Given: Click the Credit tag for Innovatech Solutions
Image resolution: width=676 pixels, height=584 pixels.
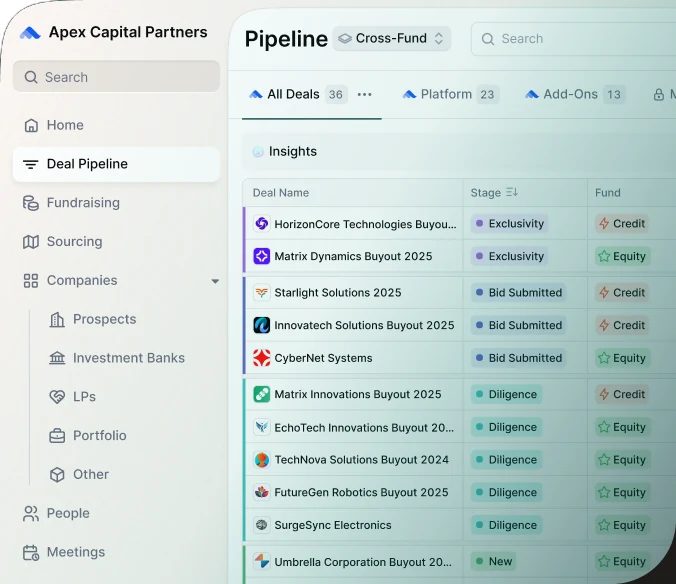Looking at the screenshot, I should [x=622, y=325].
